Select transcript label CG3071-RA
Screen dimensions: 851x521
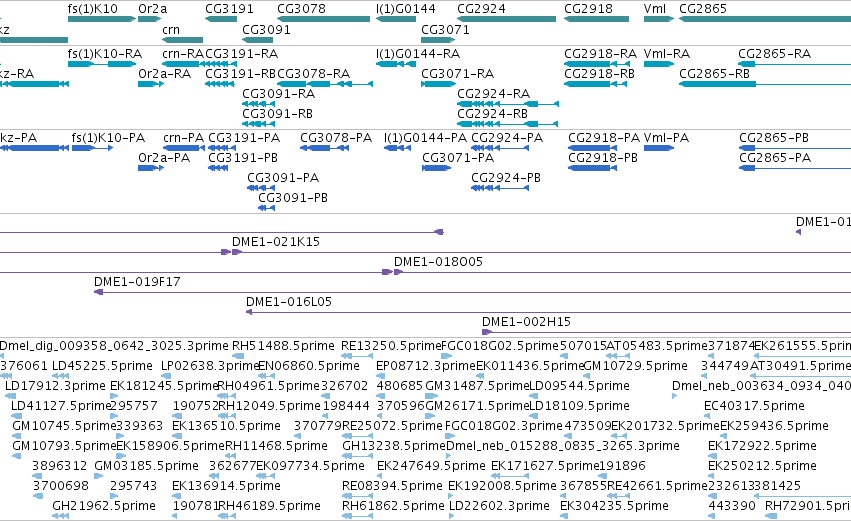point(458,74)
